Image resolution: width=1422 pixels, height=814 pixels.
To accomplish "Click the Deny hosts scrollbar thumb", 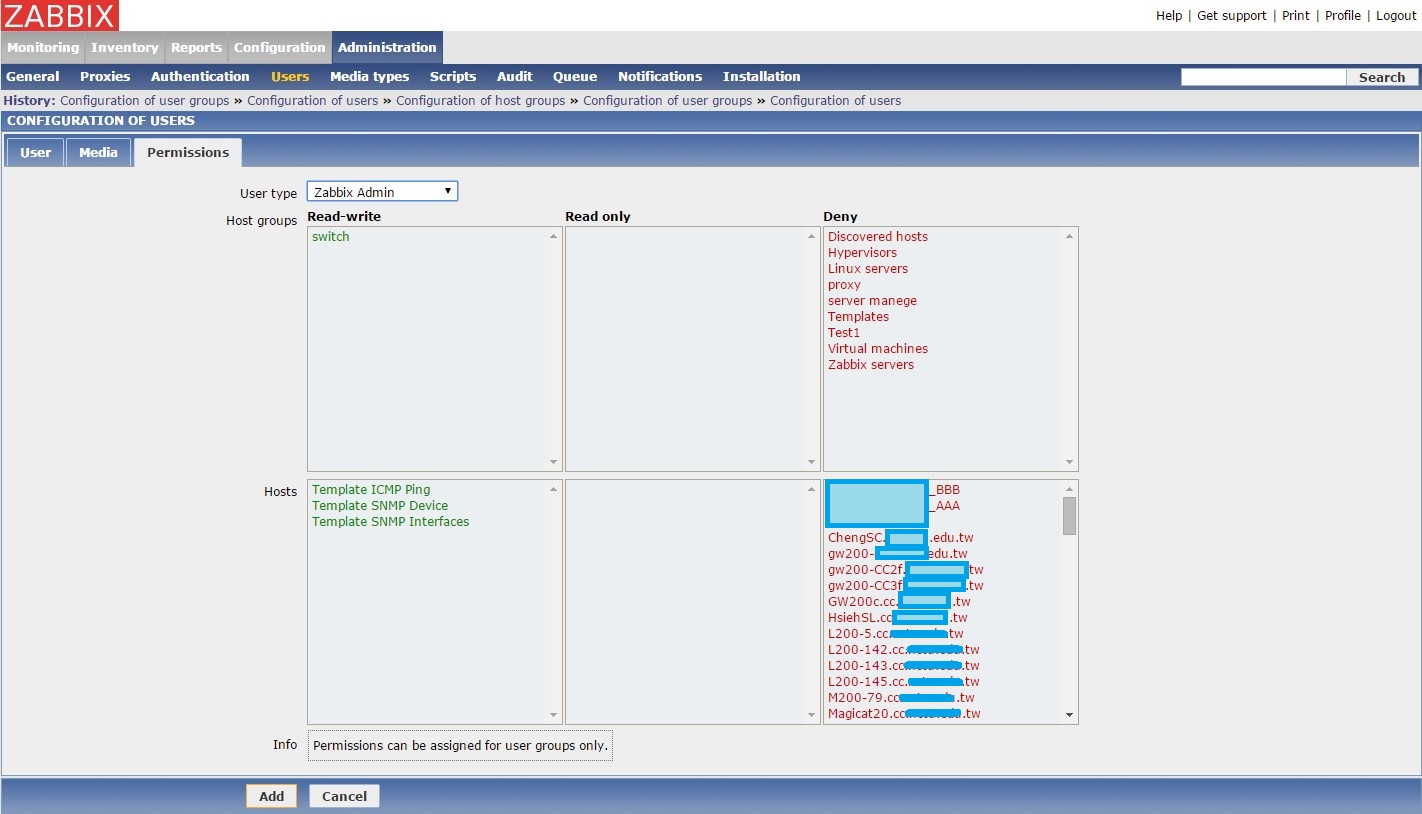I will (x=1069, y=515).
